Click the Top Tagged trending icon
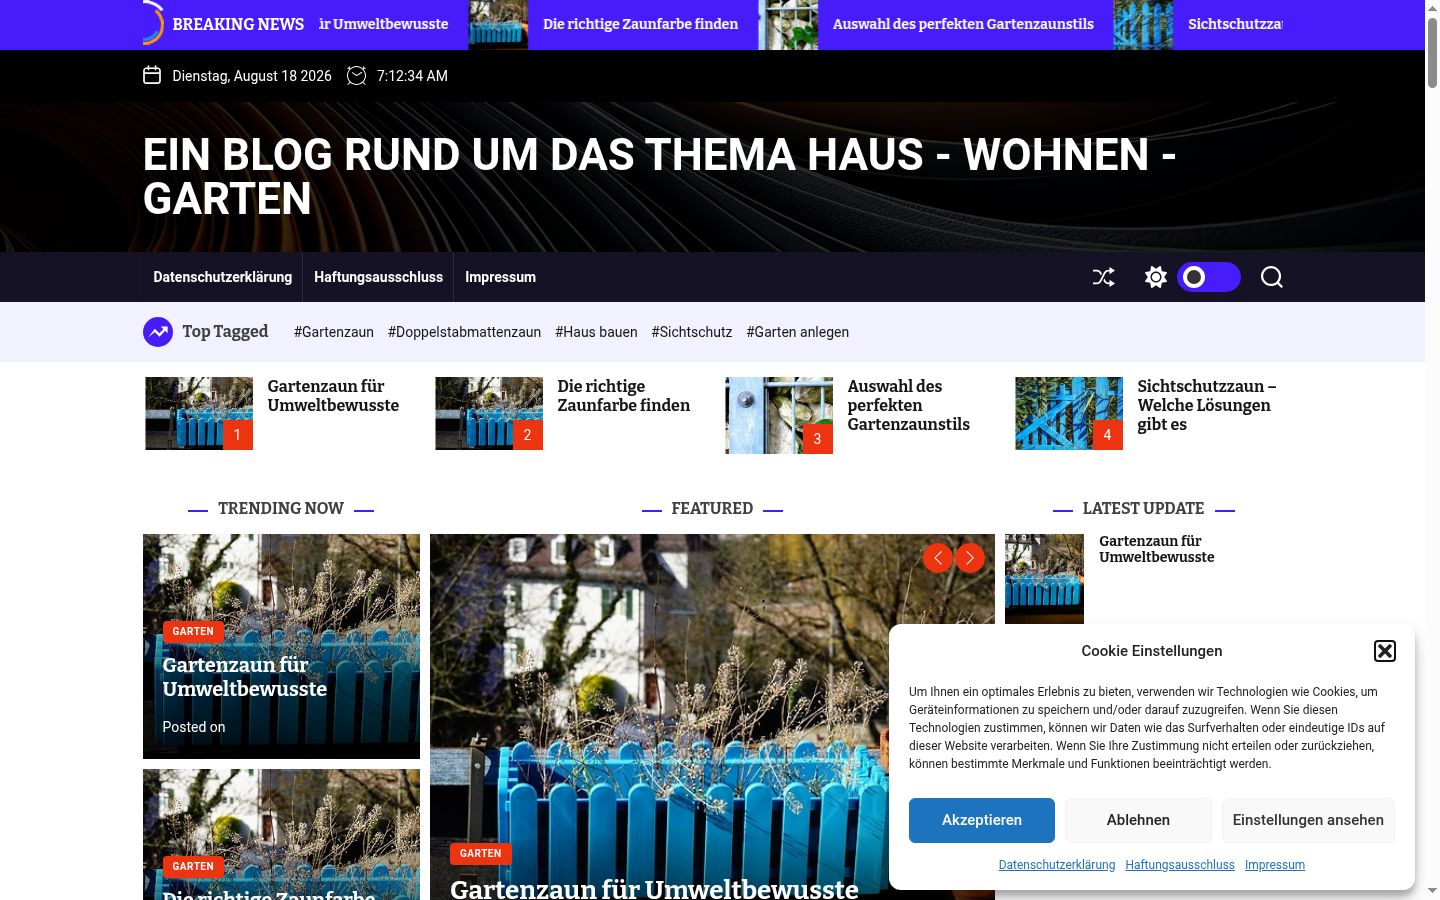This screenshot has height=900, width=1440. tap(158, 332)
